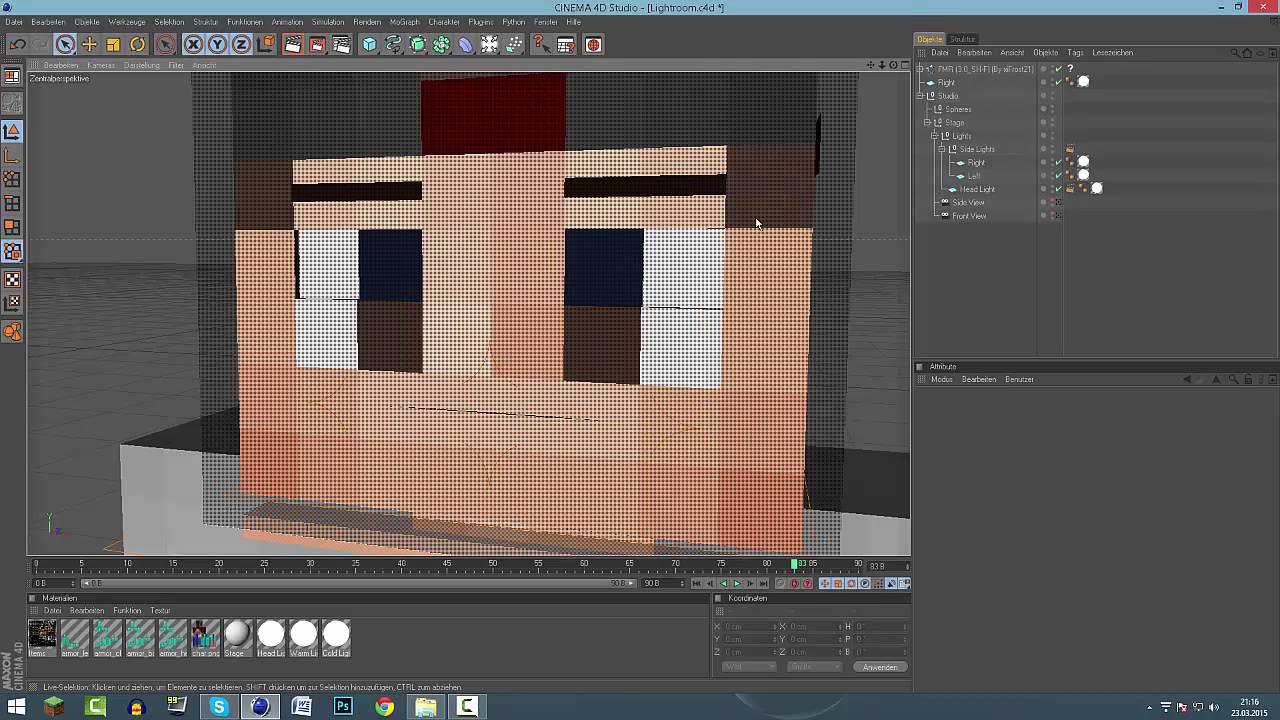This screenshot has width=1280, height=720.
Task: Enable the Texture checker mode in left sidebar
Action: 12,279
